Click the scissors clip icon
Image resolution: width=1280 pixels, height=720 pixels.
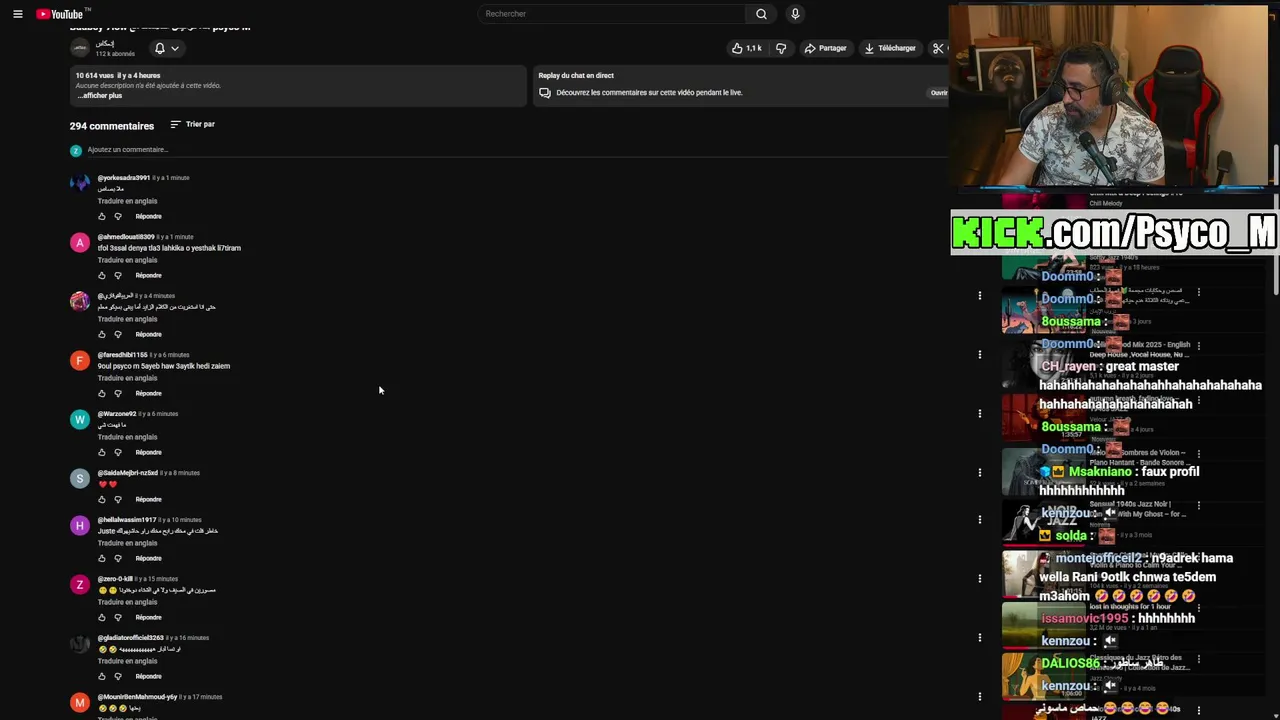click(938, 48)
